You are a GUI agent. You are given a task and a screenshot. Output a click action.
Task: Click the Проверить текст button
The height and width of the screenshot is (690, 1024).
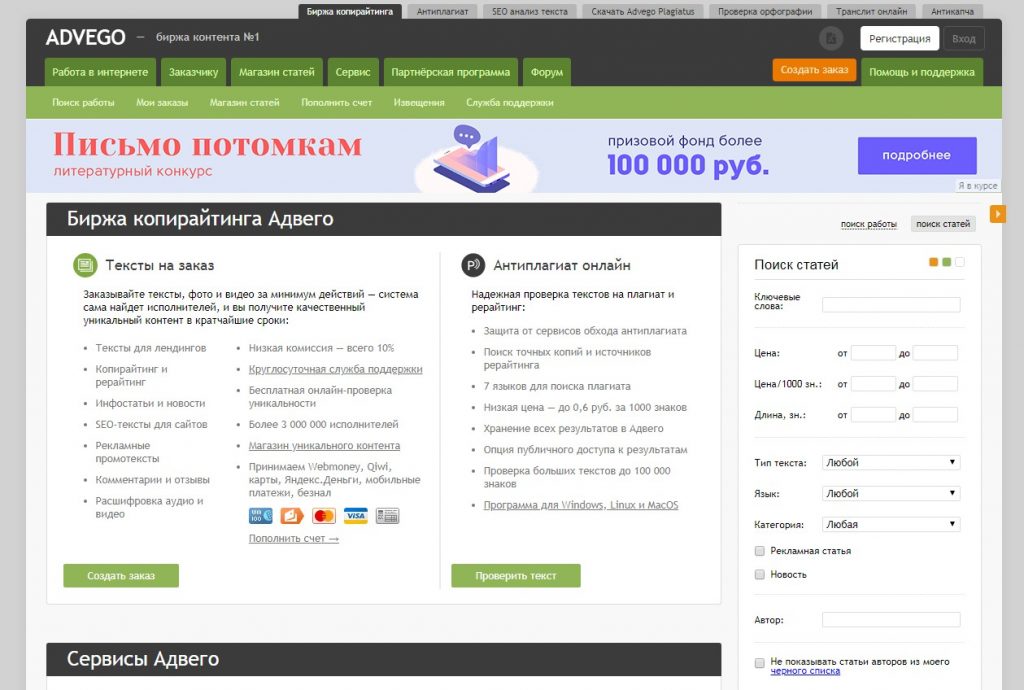tap(515, 576)
